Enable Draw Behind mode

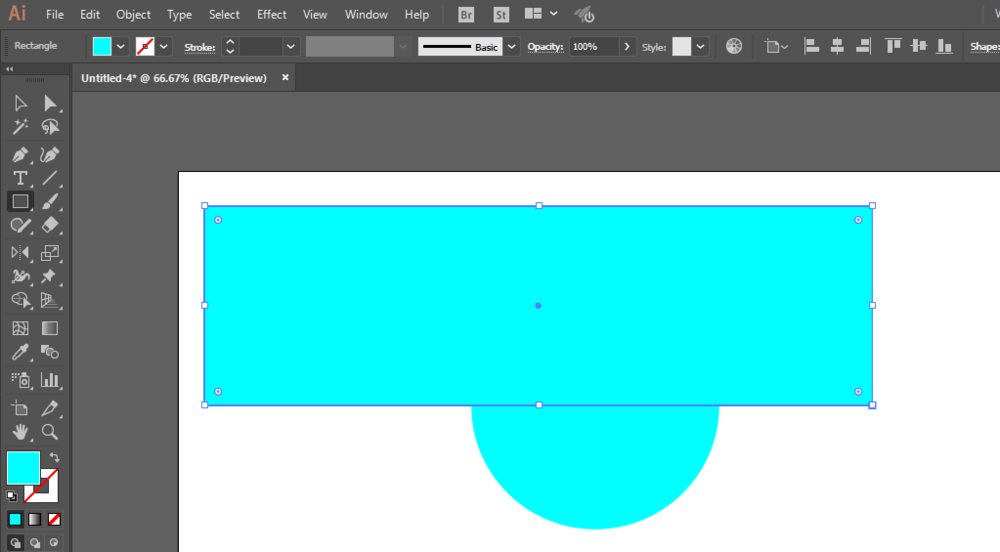pyautogui.click(x=34, y=543)
